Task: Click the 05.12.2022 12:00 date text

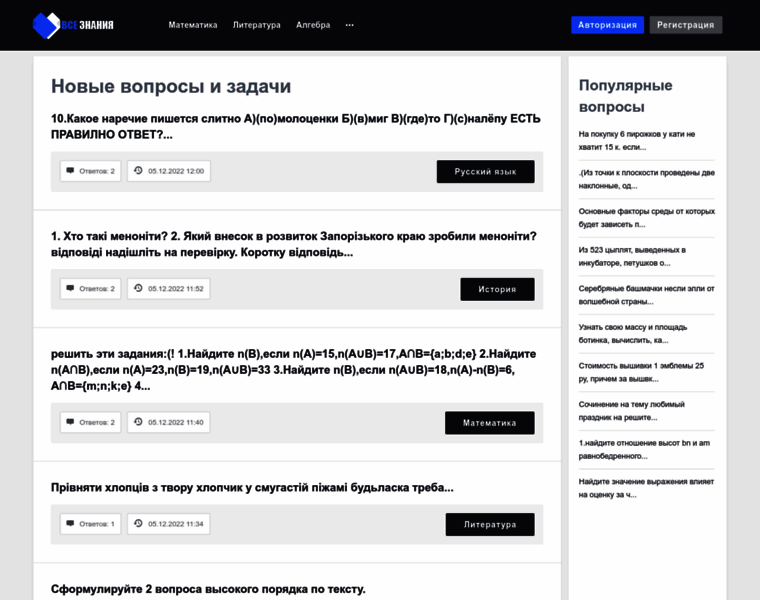Action: 176,171
